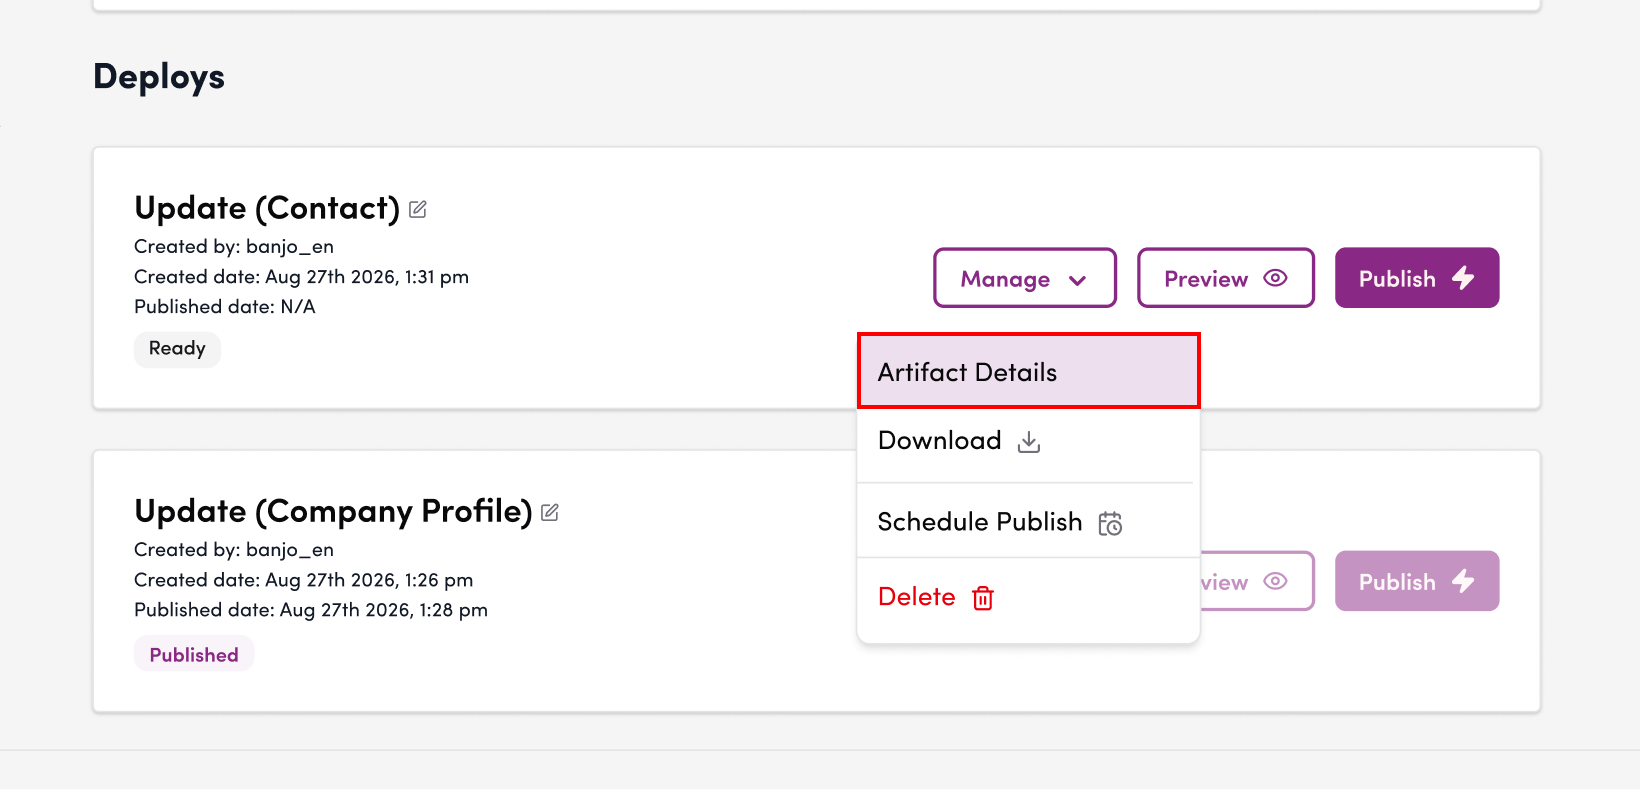Click lightning icon on Company Profile Publish
This screenshot has height=790, width=1640.
click(x=1463, y=581)
